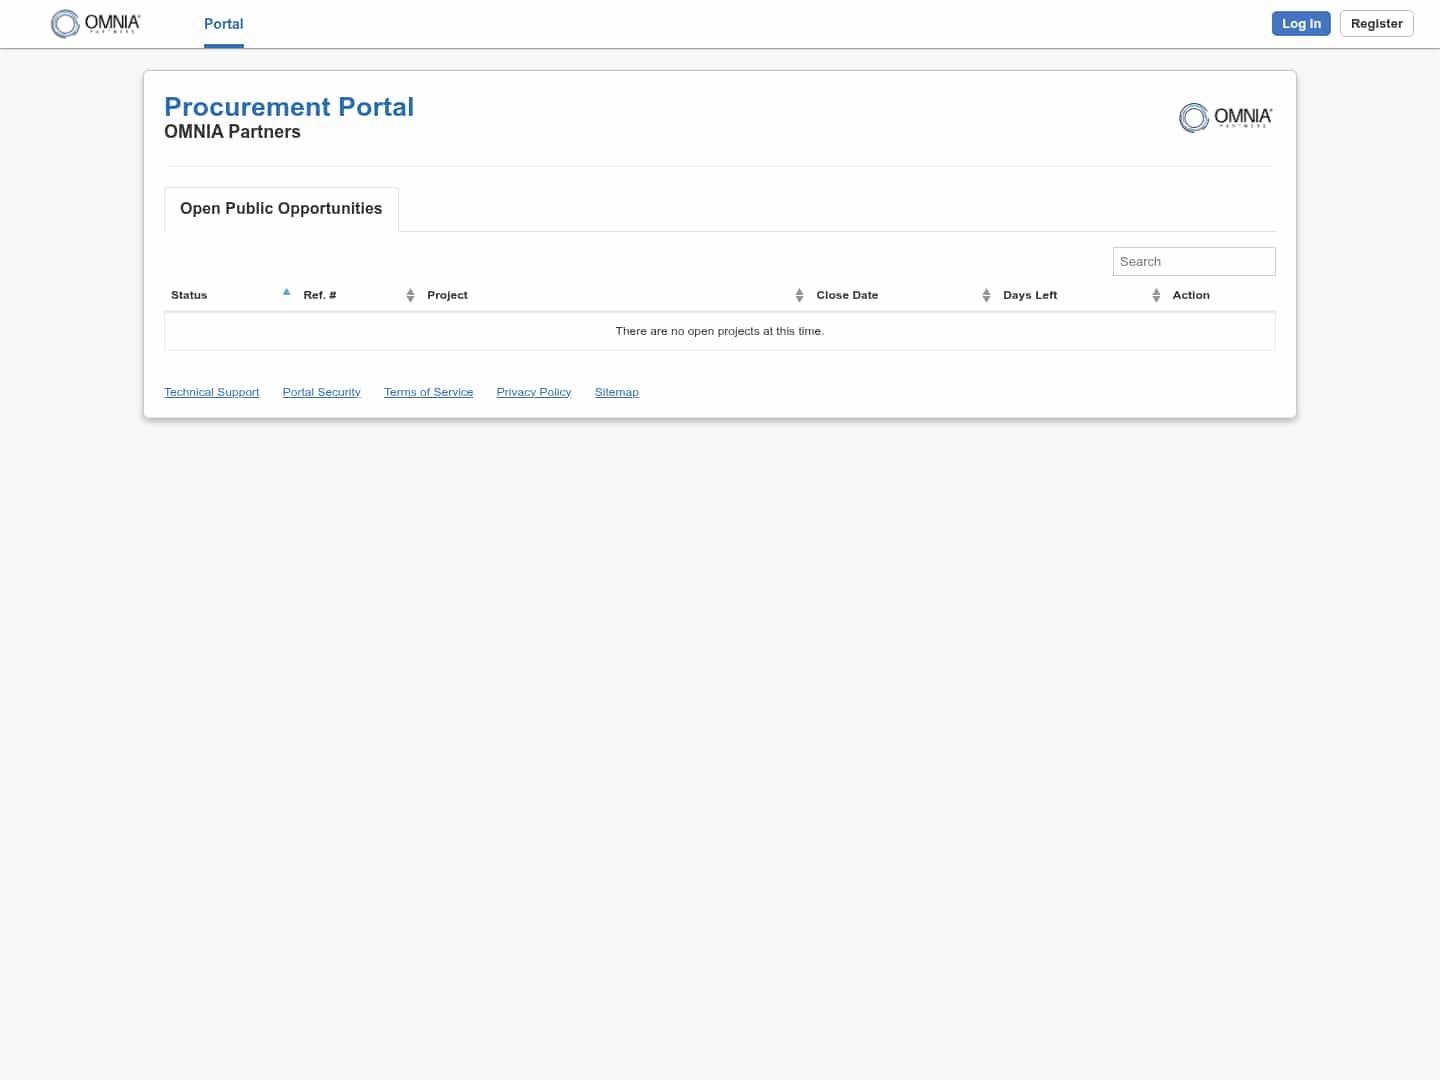Open the Technical Support link
Screen dimensions: 1440x1080
212,392
